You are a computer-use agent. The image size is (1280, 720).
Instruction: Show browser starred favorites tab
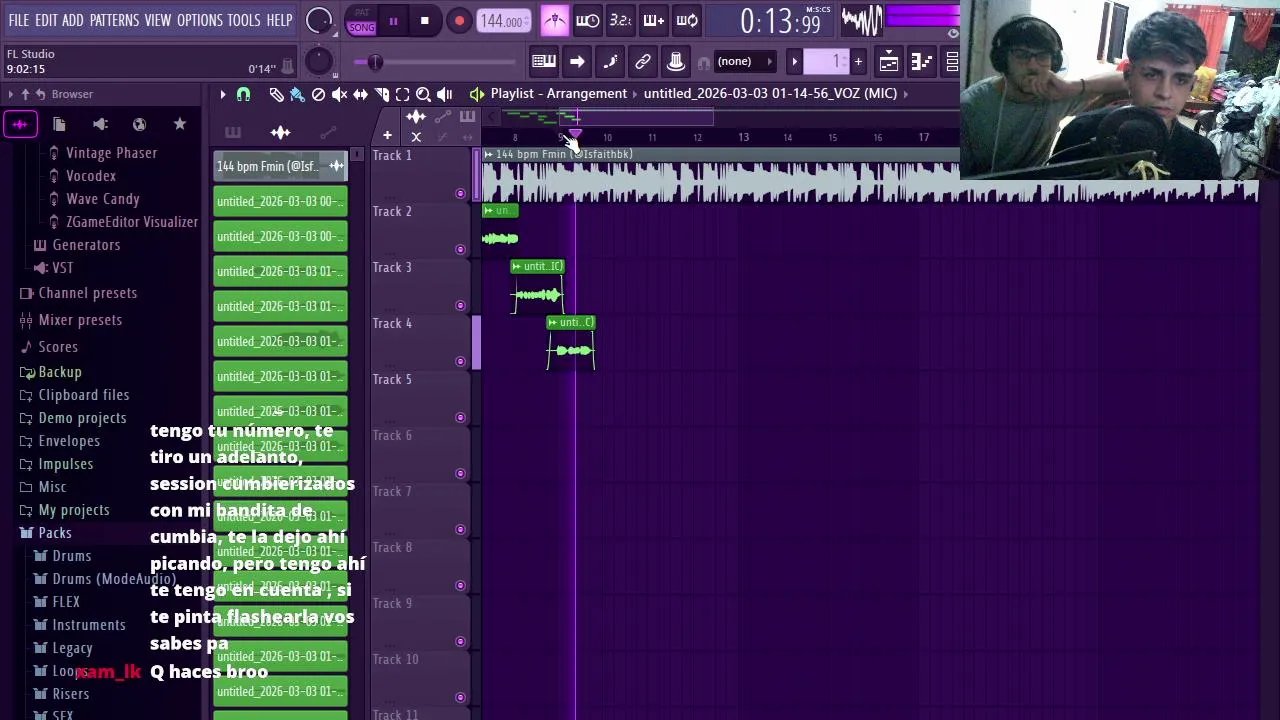[x=179, y=124]
